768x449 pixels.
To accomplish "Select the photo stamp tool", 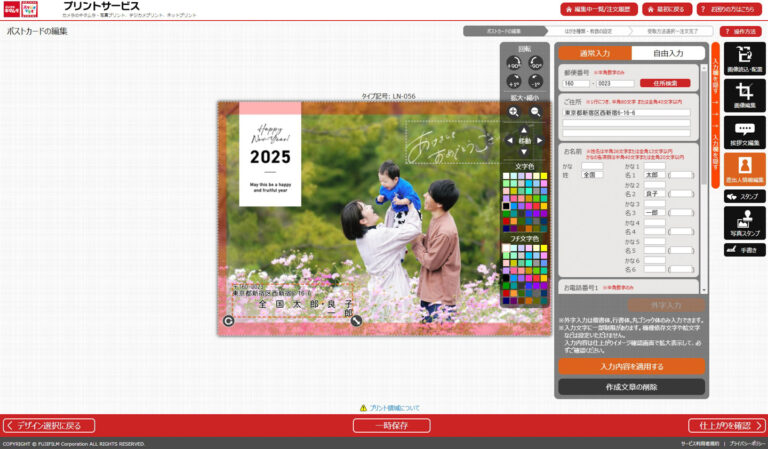I will 744,225.
